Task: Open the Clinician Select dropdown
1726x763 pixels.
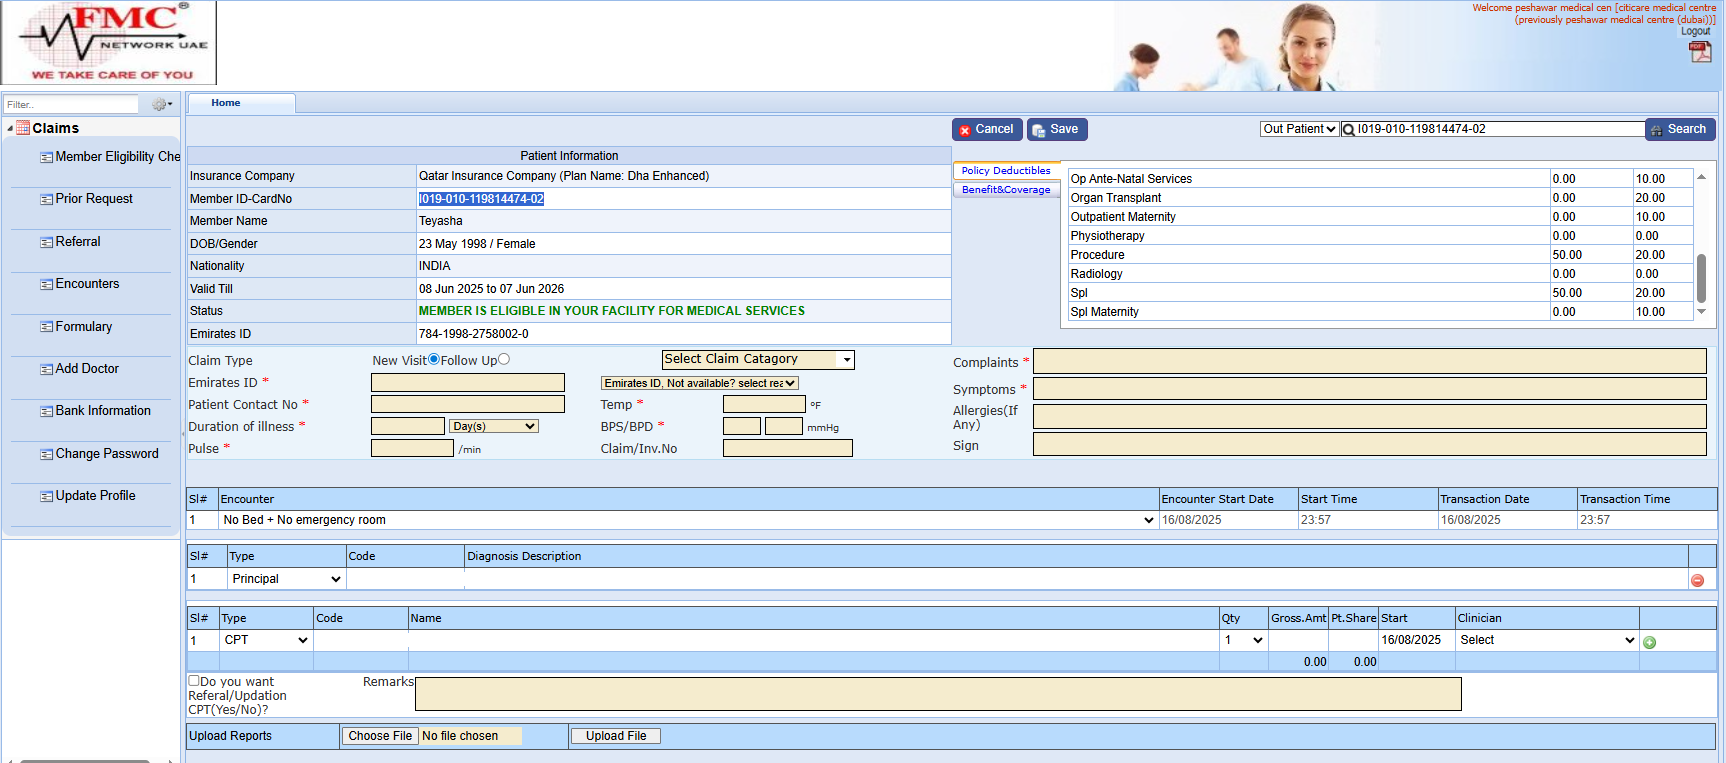Action: point(1546,640)
